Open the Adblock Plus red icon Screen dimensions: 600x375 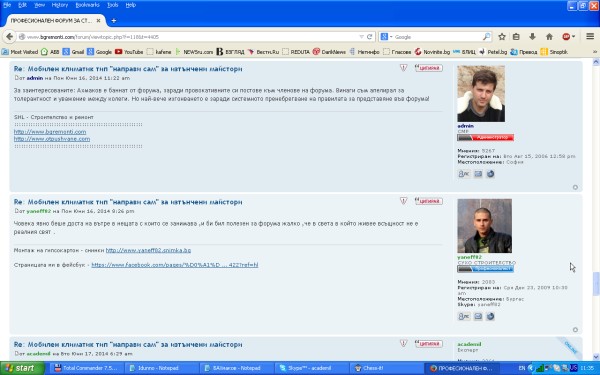(566, 37)
